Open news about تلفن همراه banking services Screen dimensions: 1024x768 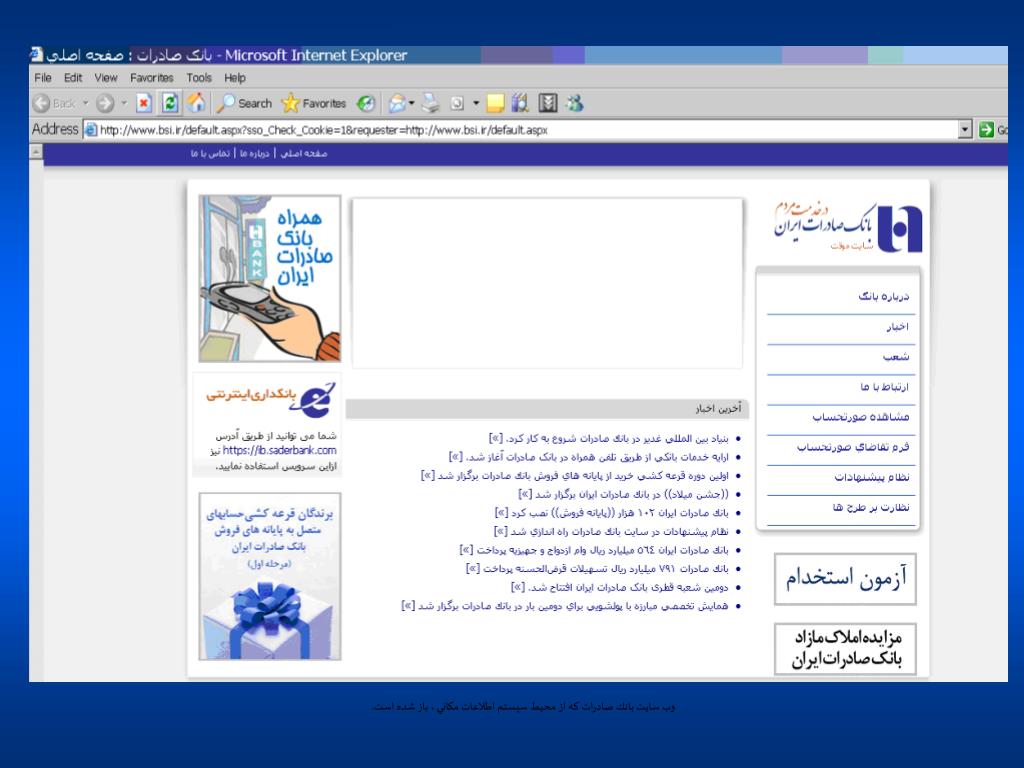588,457
